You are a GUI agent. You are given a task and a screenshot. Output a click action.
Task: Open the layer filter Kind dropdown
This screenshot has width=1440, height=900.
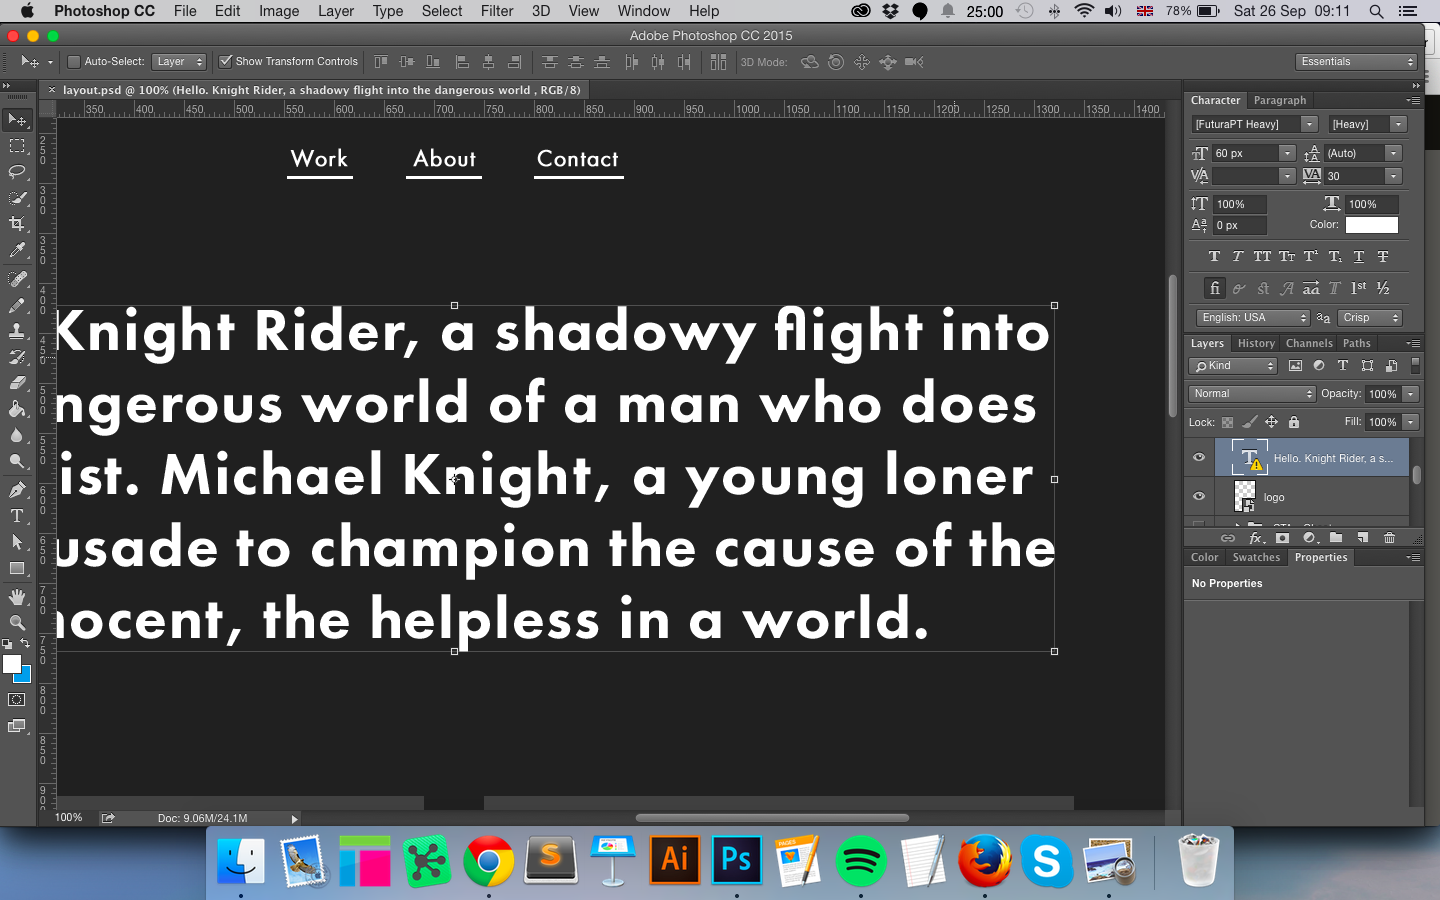[1233, 366]
